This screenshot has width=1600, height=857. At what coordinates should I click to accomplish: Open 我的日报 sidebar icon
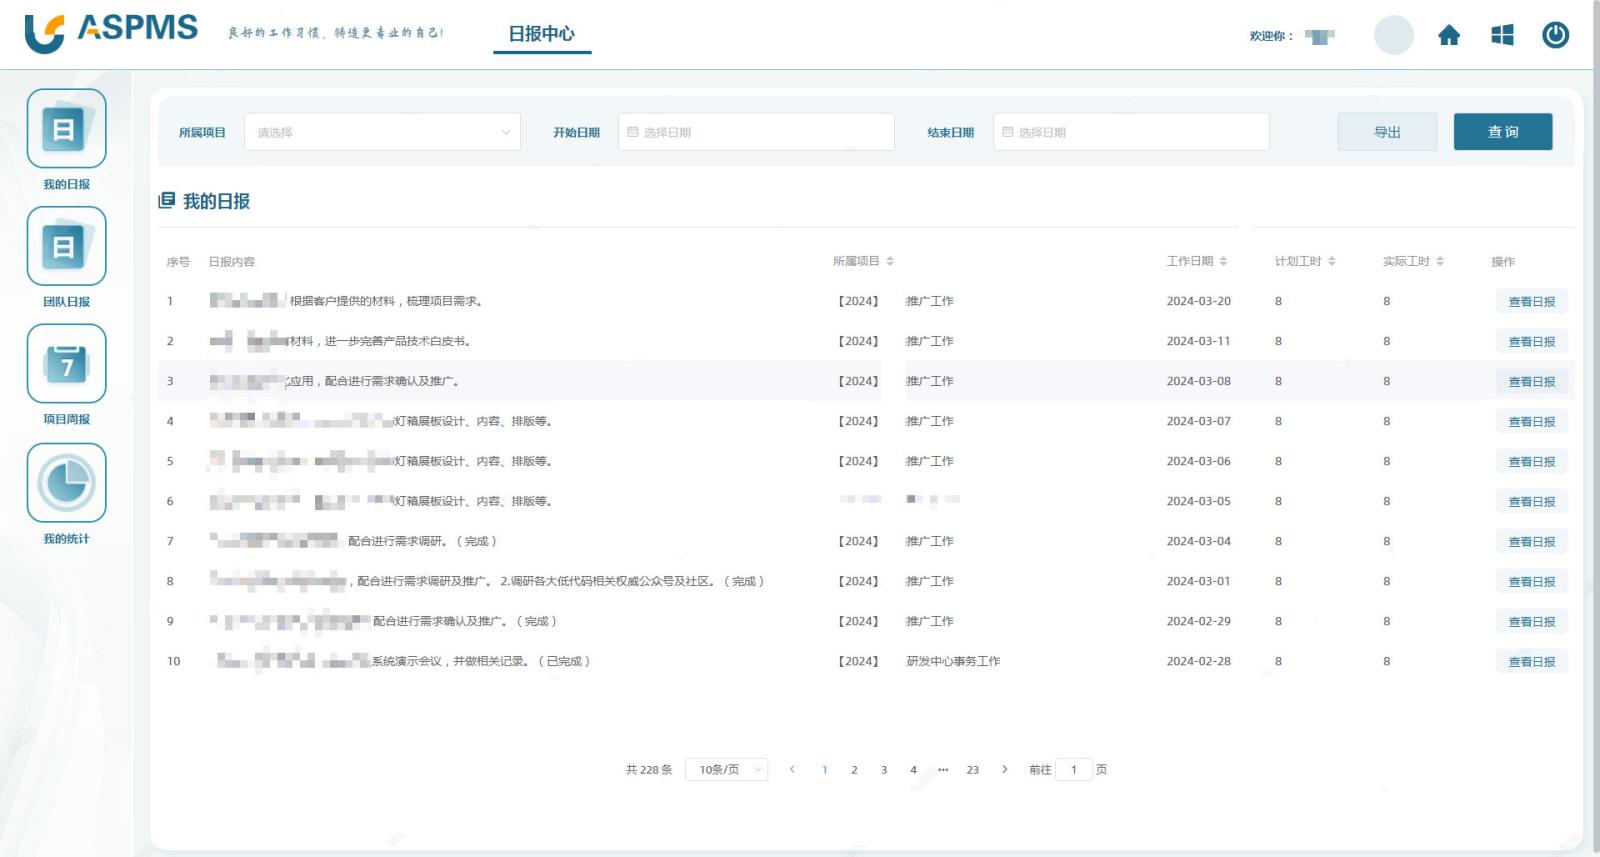66,129
